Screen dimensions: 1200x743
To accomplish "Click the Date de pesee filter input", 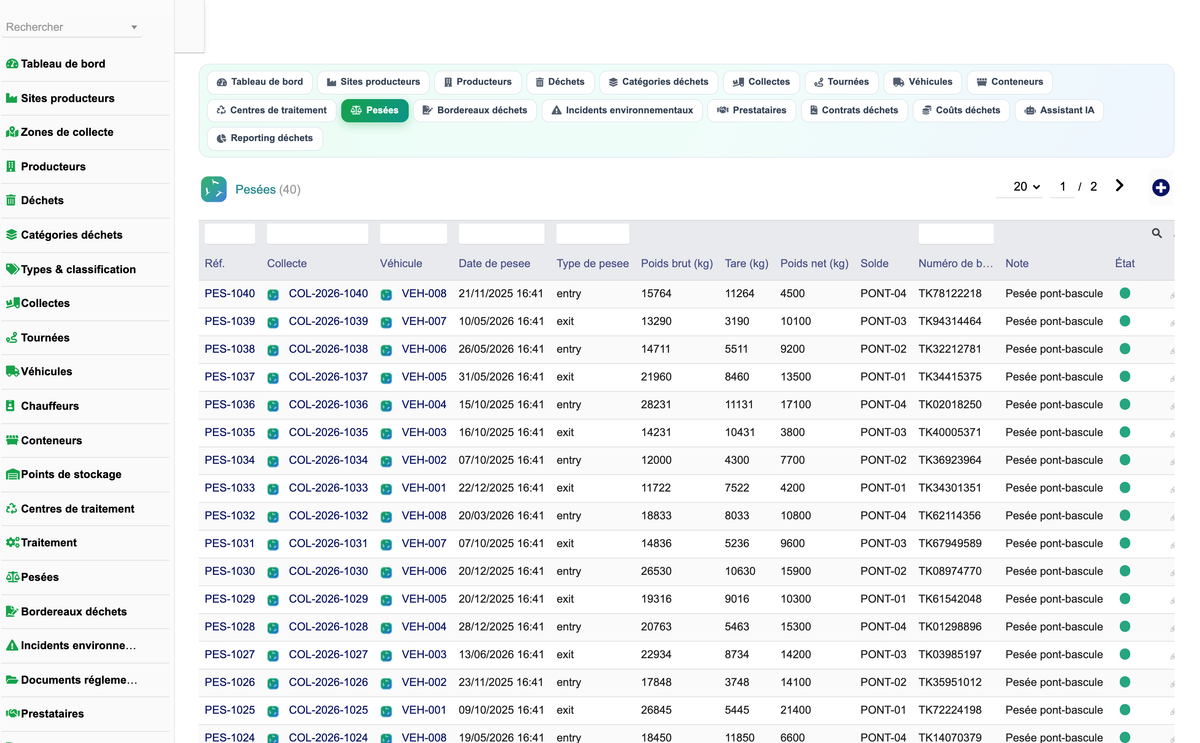I will [x=502, y=234].
